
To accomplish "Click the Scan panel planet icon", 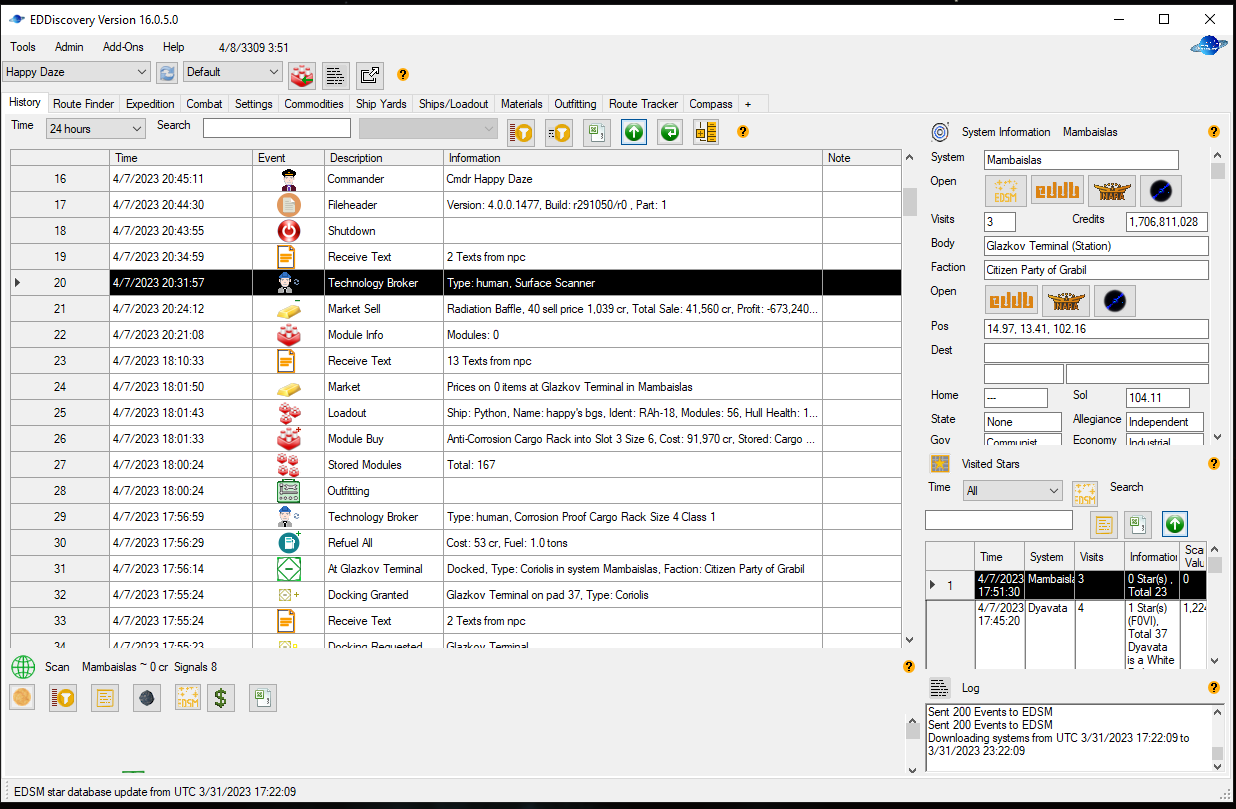I will click(x=22, y=697).
